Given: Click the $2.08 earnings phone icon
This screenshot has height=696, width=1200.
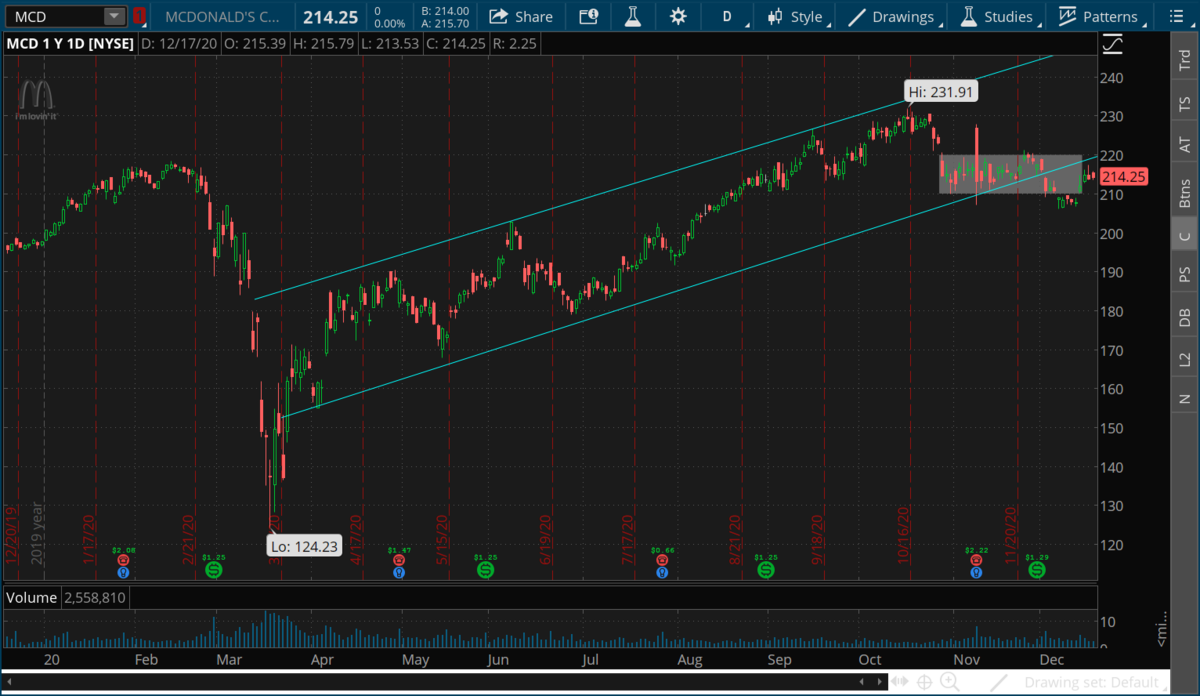Looking at the screenshot, I should click(123, 561).
